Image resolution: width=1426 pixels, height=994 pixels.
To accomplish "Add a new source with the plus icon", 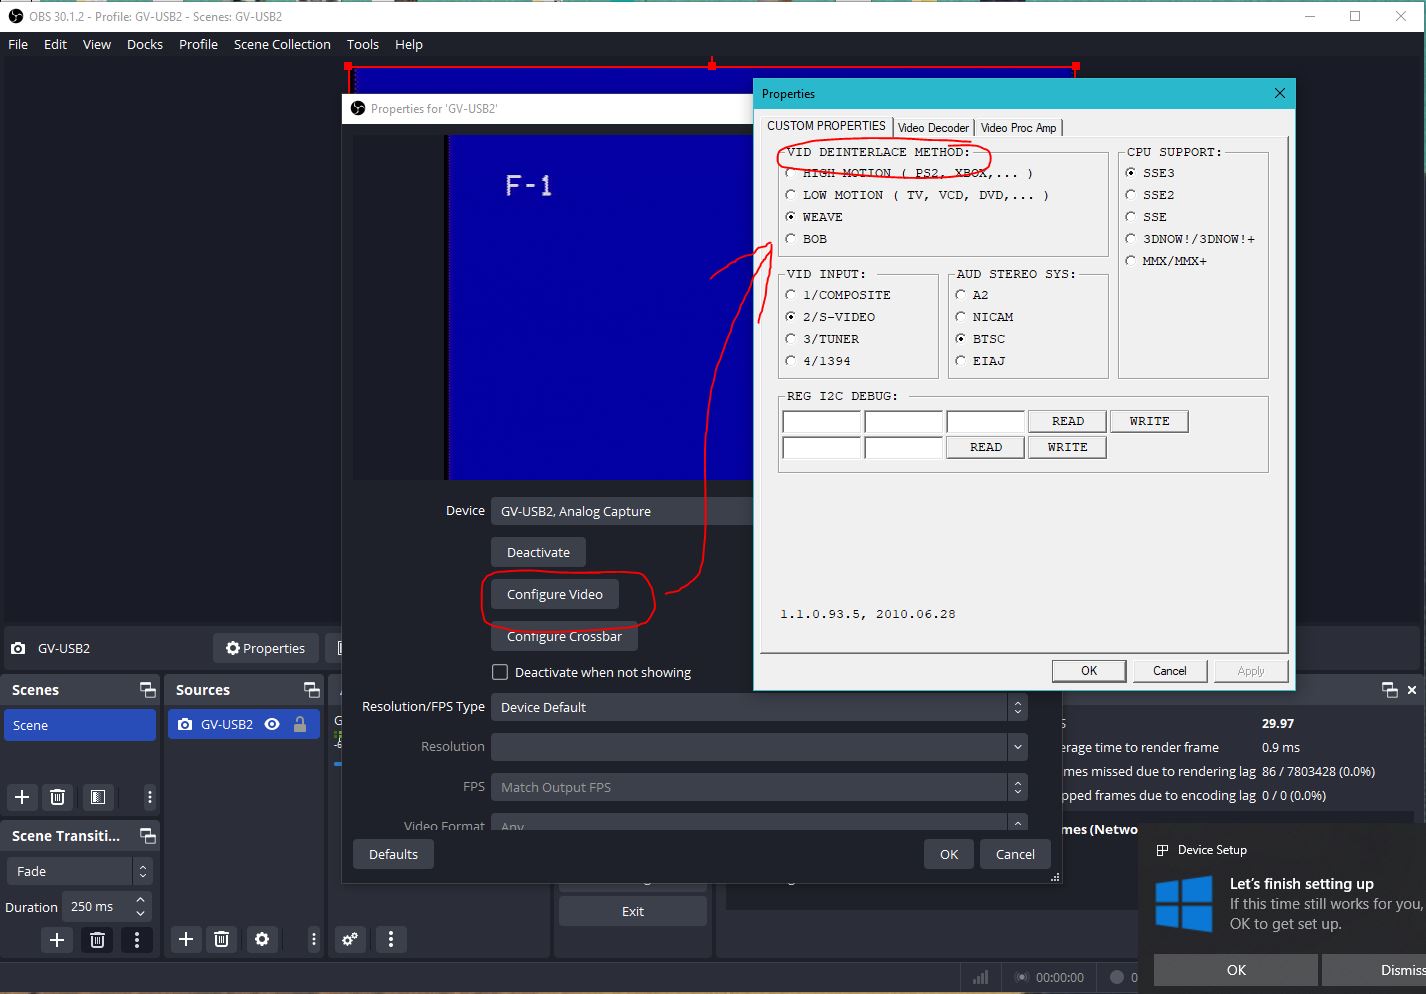I will (x=185, y=939).
